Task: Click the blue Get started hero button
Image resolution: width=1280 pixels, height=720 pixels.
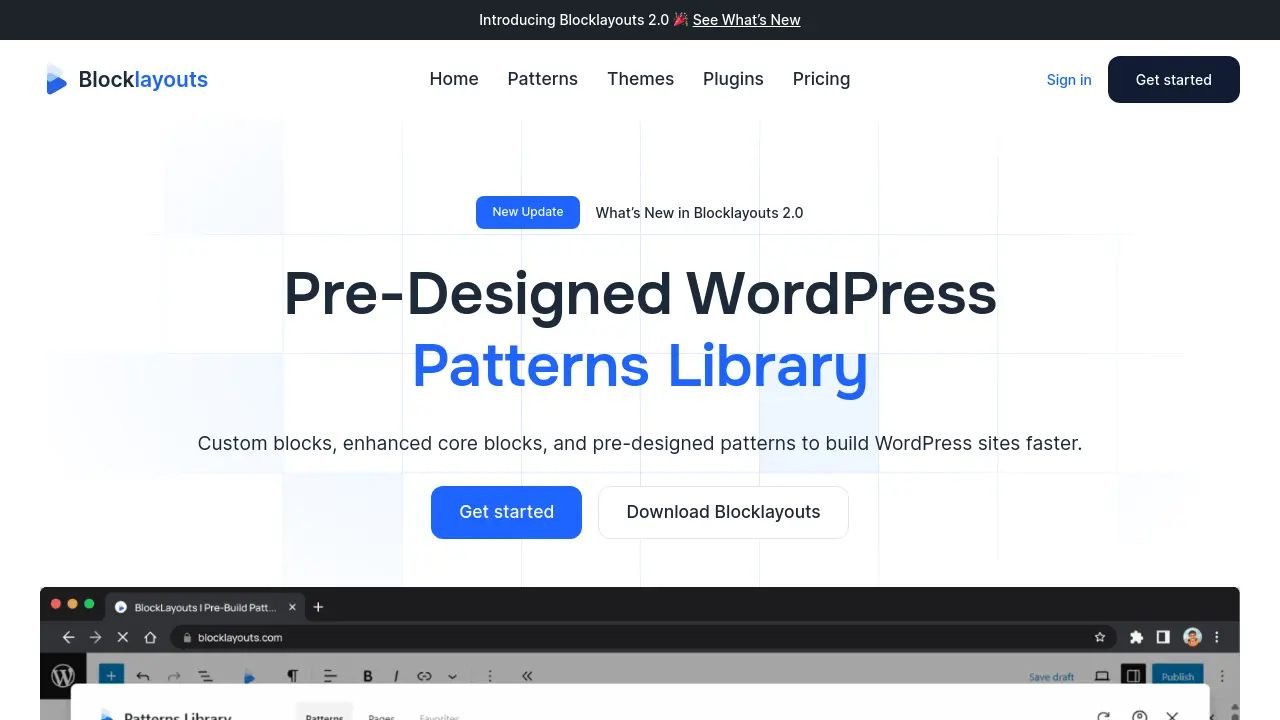Action: pyautogui.click(x=507, y=512)
